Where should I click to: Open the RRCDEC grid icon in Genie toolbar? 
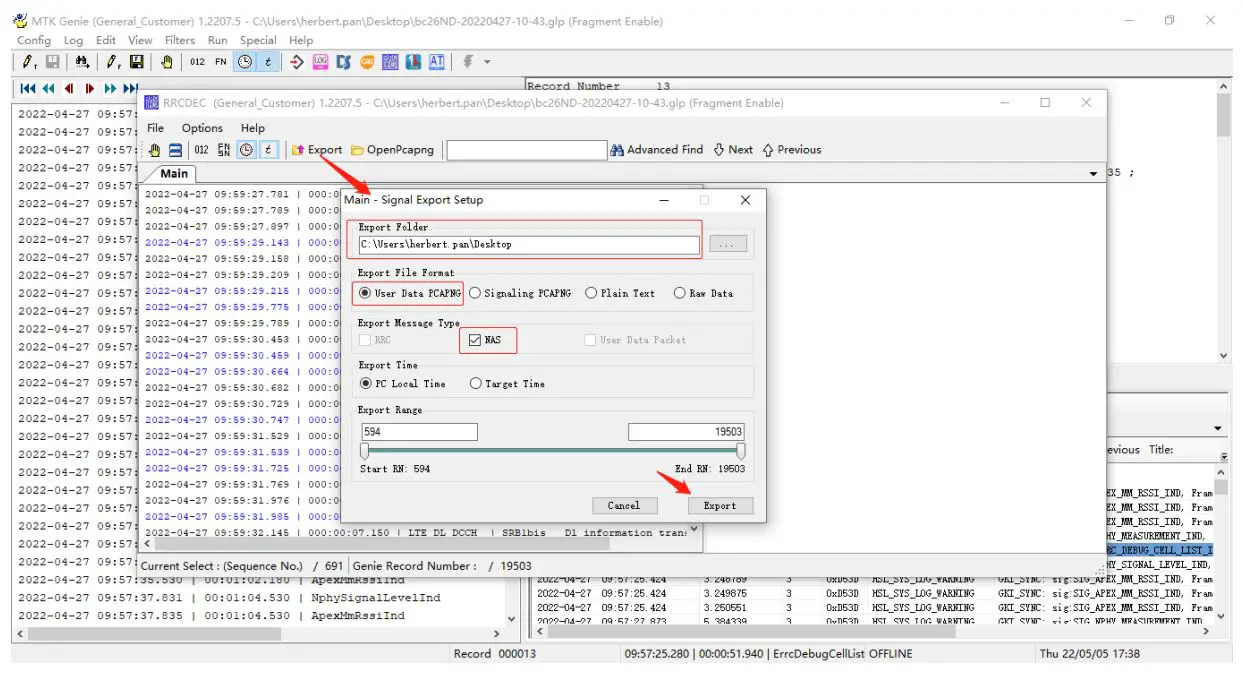coord(390,62)
